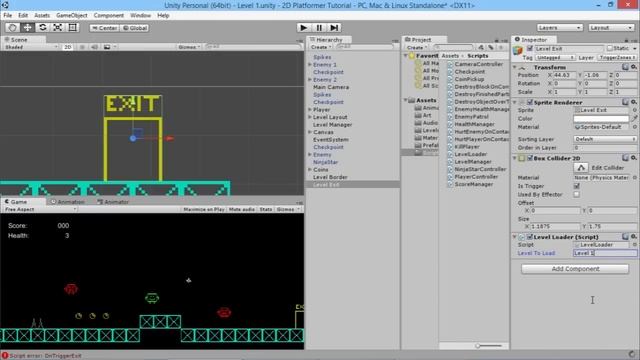Screen dimensions: 640x360
Task: Select the KillPlayer script
Action: point(467,147)
